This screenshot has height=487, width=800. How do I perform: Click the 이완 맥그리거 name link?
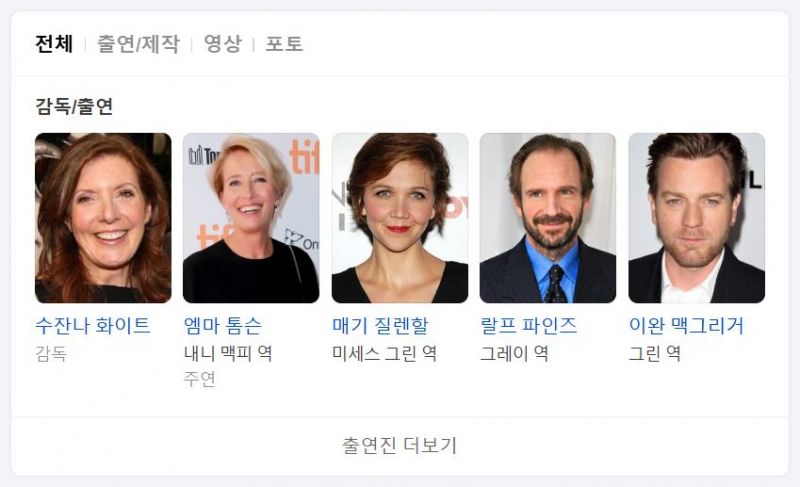pos(686,326)
